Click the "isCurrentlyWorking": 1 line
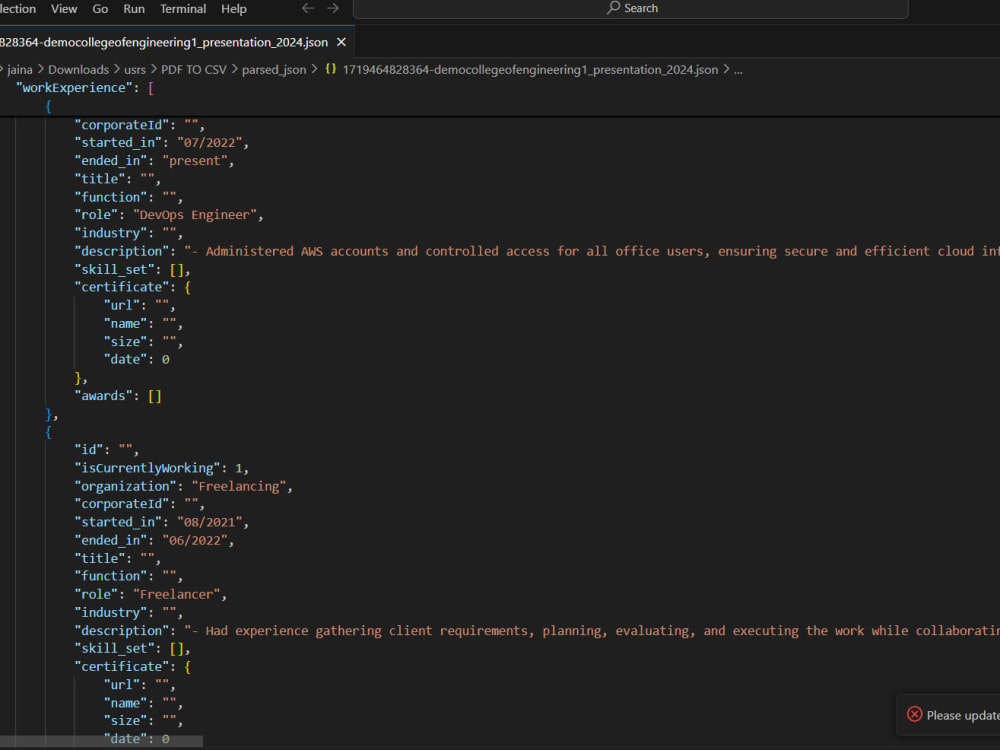The height and width of the screenshot is (750, 1000). point(161,468)
